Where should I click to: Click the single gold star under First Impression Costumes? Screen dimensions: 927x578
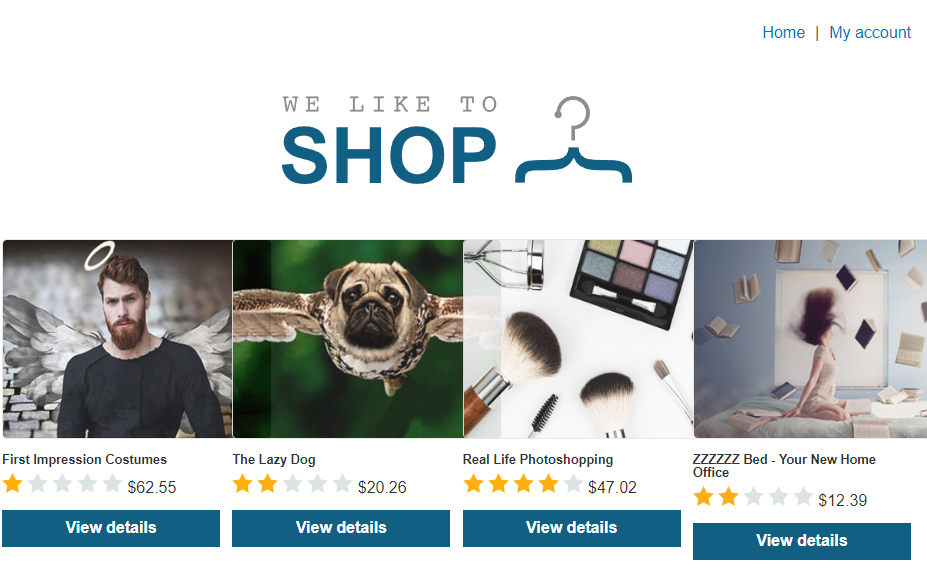pos(12,483)
